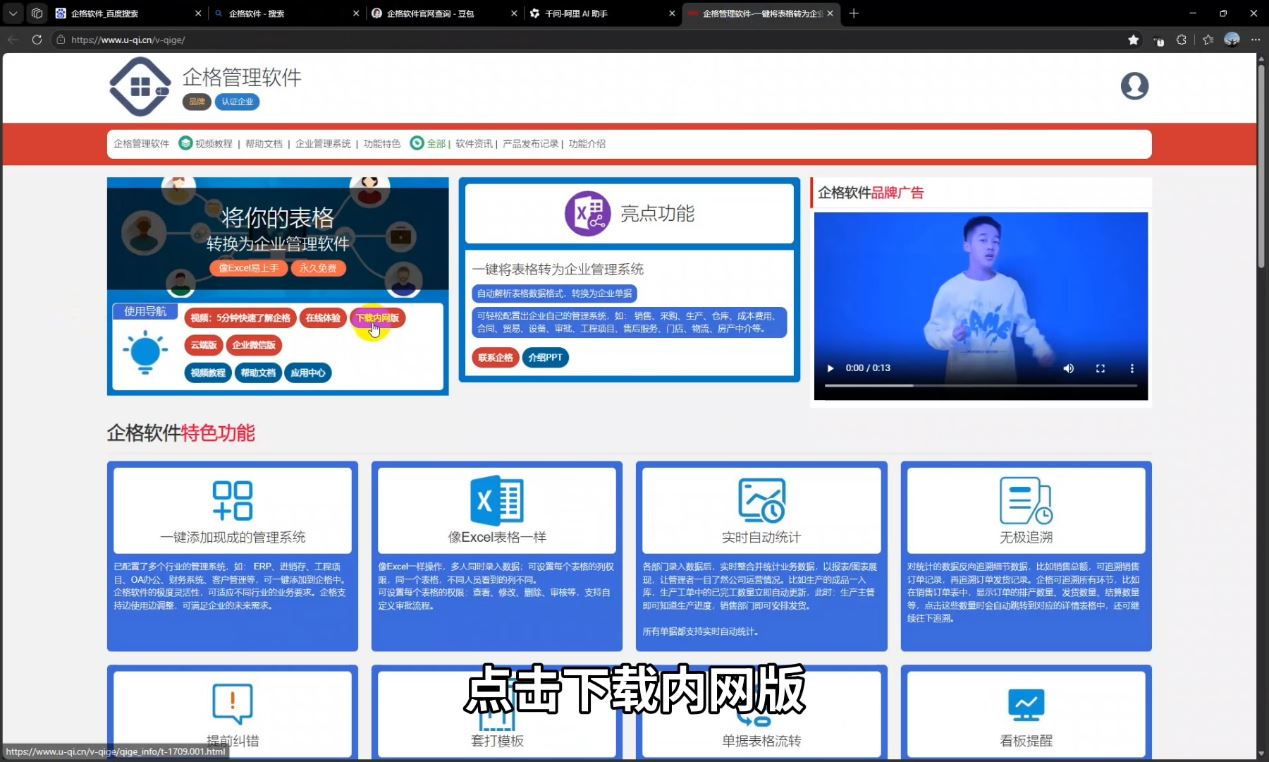Open a new browser tab with plus
The image size is (1269, 762).
(x=853, y=13)
